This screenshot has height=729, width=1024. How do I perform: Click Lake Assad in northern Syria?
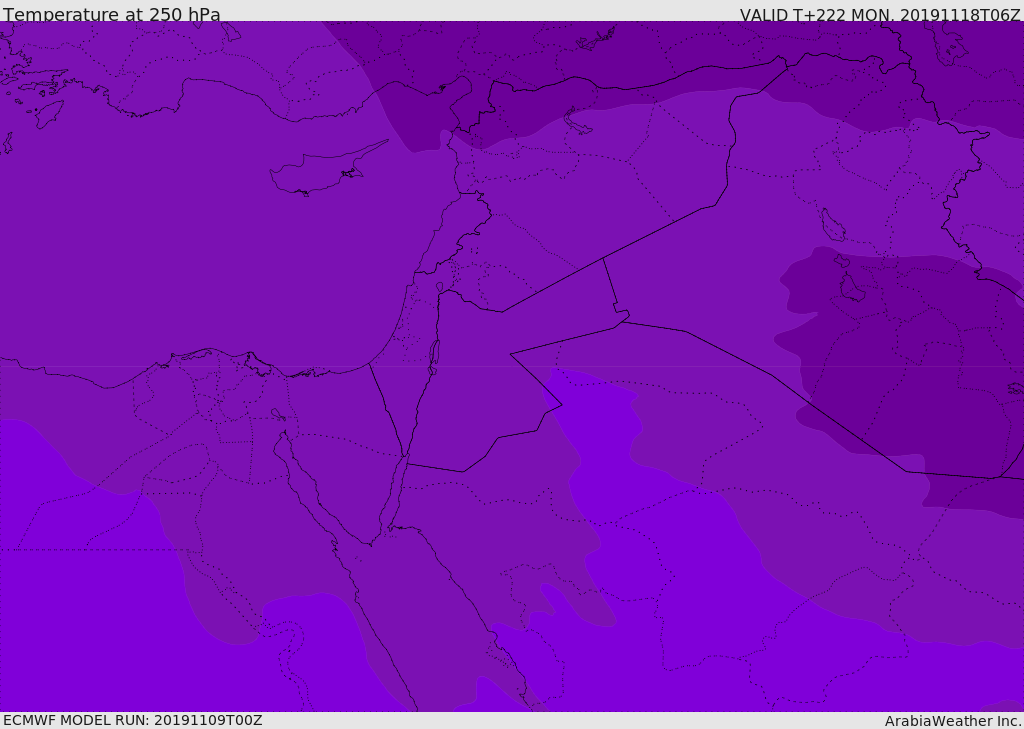tap(577, 123)
